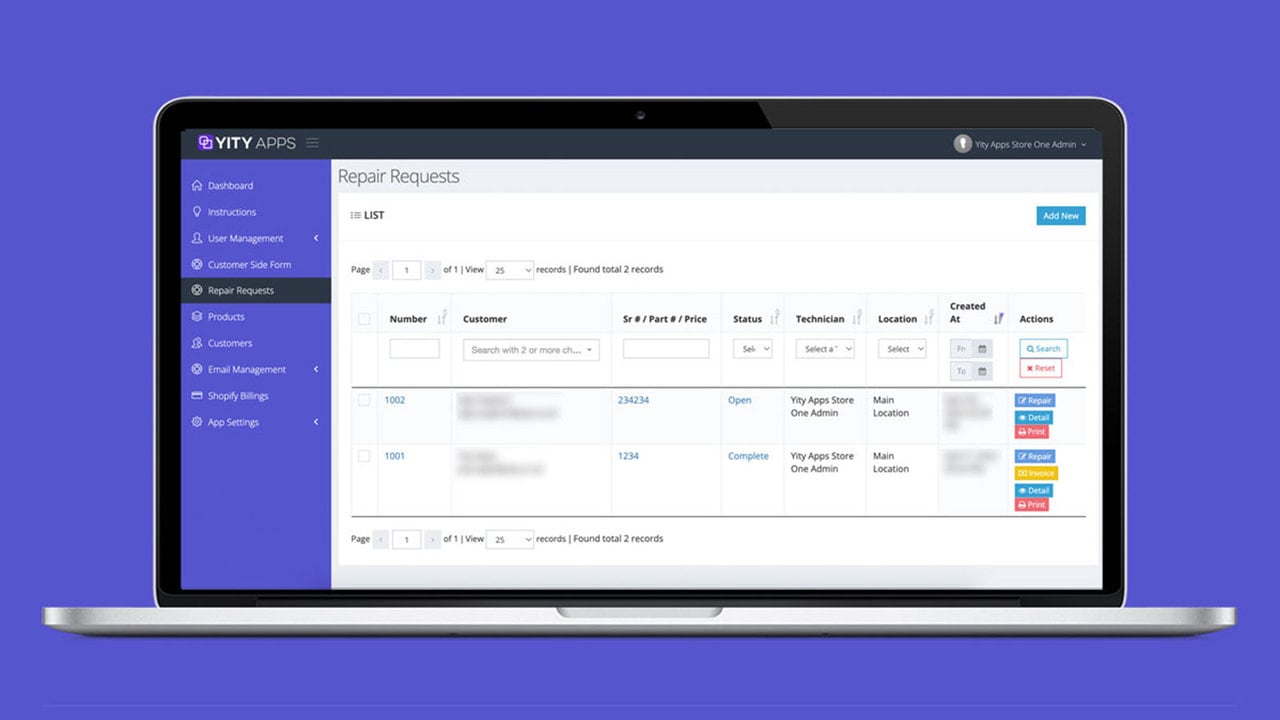Screen dimensions: 1280x720
Task: Click the hamburger menu icon beside Yity Apps logo
Action: click(x=313, y=143)
